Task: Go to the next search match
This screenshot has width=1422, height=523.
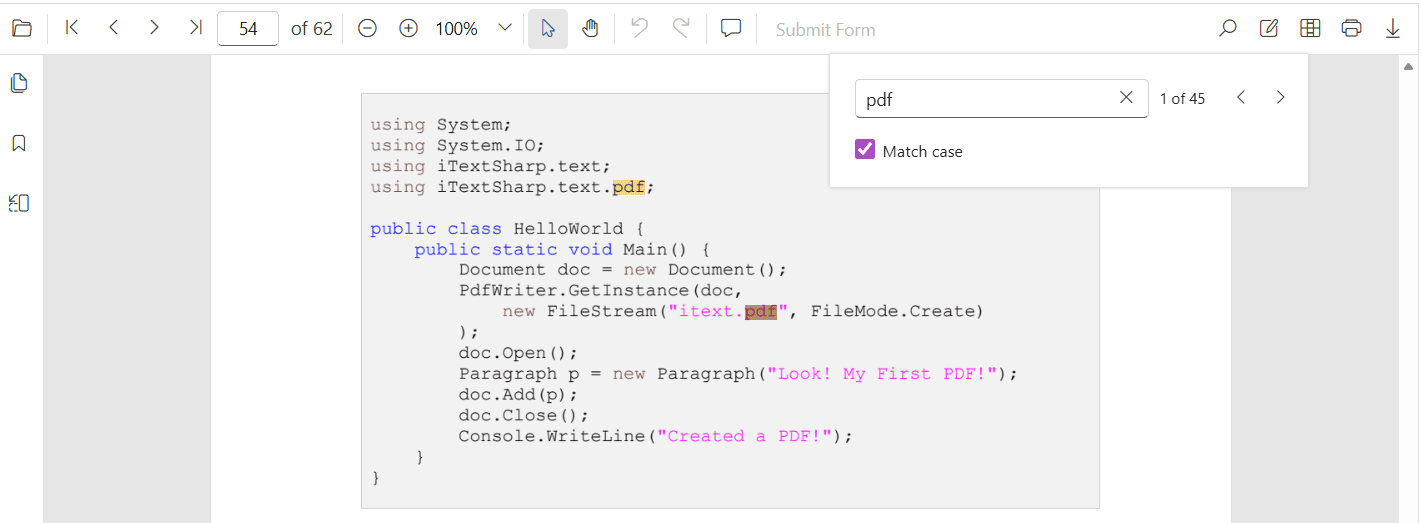Action: [x=1280, y=97]
